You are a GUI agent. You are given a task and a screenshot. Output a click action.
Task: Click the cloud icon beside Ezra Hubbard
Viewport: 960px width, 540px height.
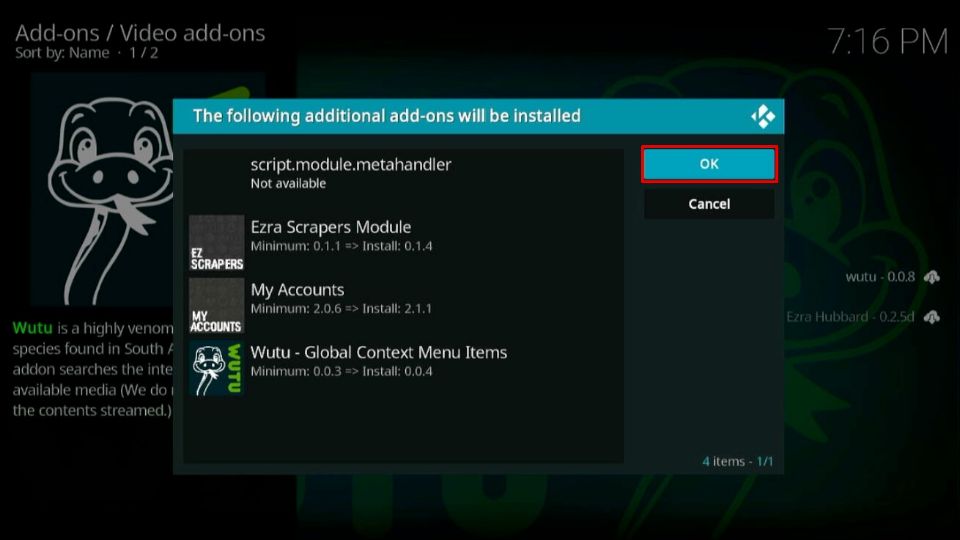pyautogui.click(x=932, y=317)
